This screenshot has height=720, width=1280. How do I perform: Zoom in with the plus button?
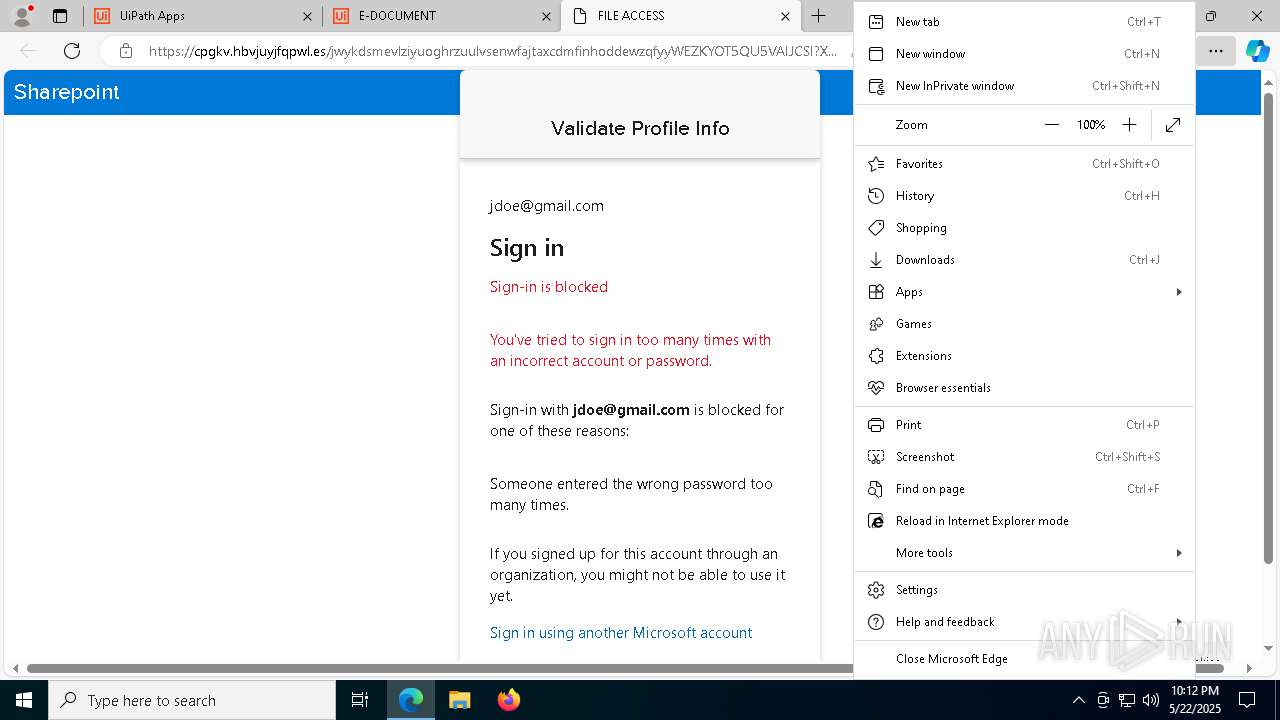(1129, 125)
